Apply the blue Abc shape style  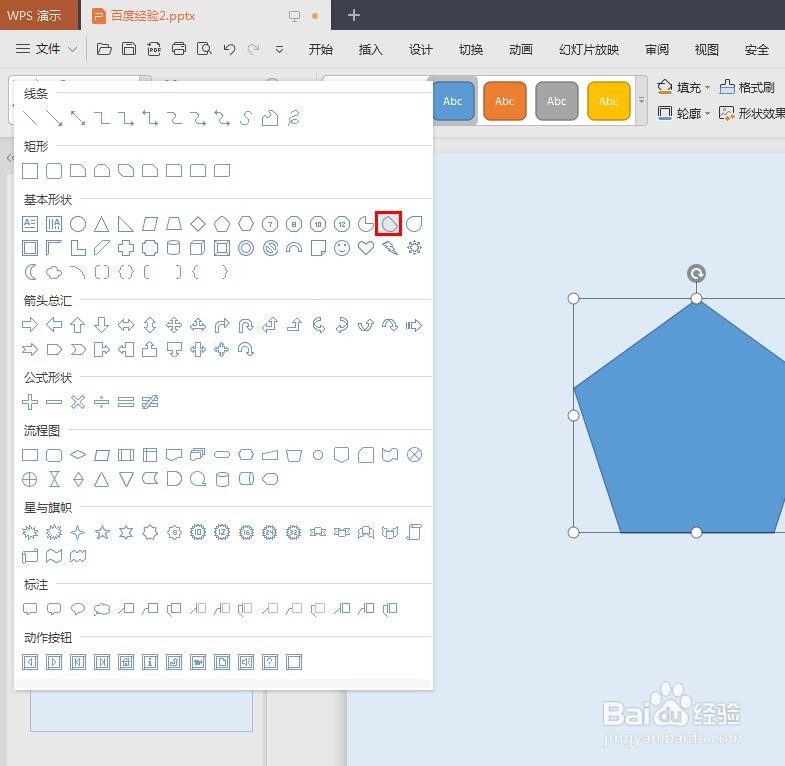[453, 101]
